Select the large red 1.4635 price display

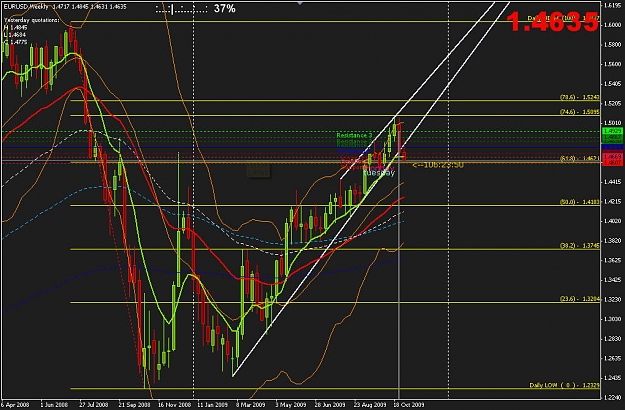tap(552, 21)
